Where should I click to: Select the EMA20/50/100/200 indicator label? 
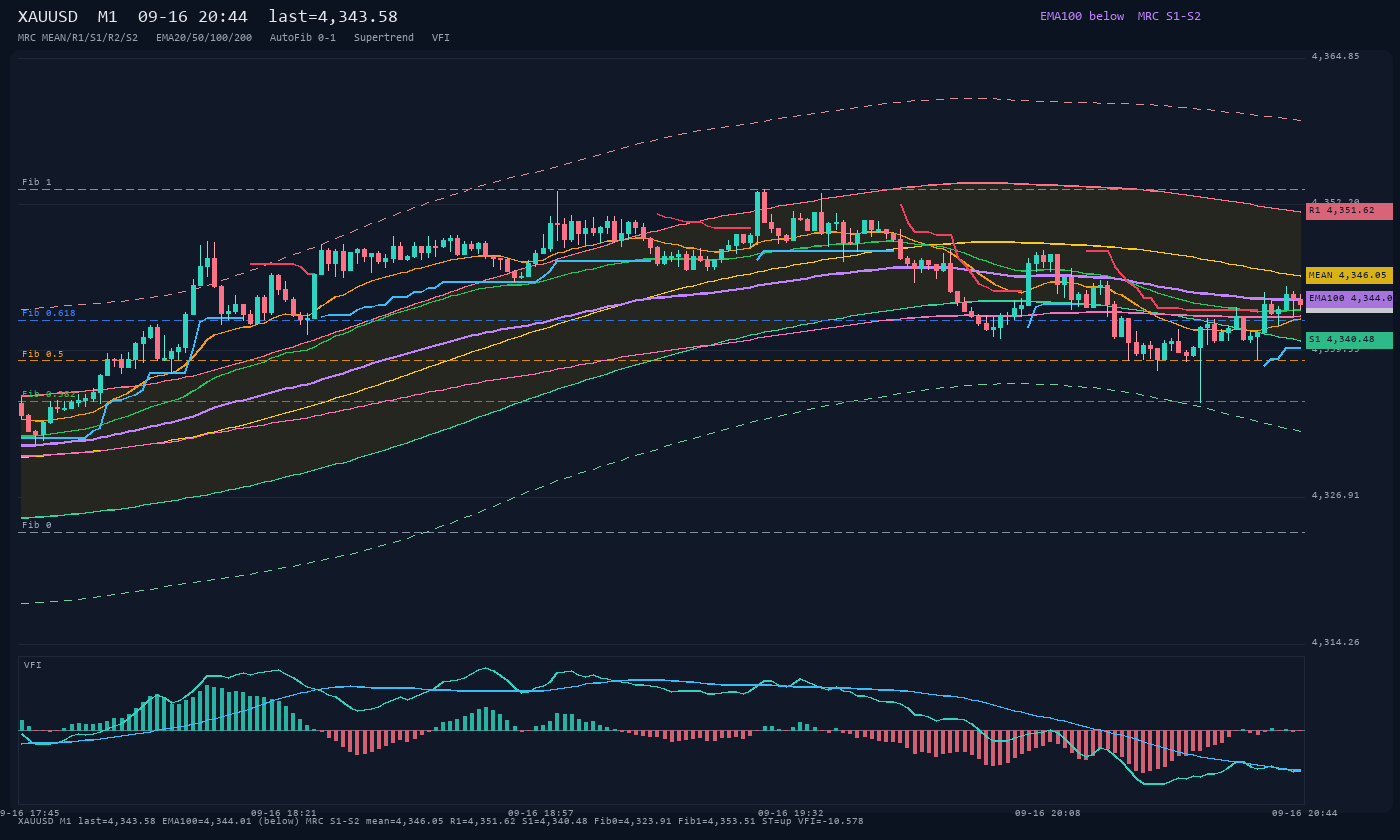coord(204,38)
